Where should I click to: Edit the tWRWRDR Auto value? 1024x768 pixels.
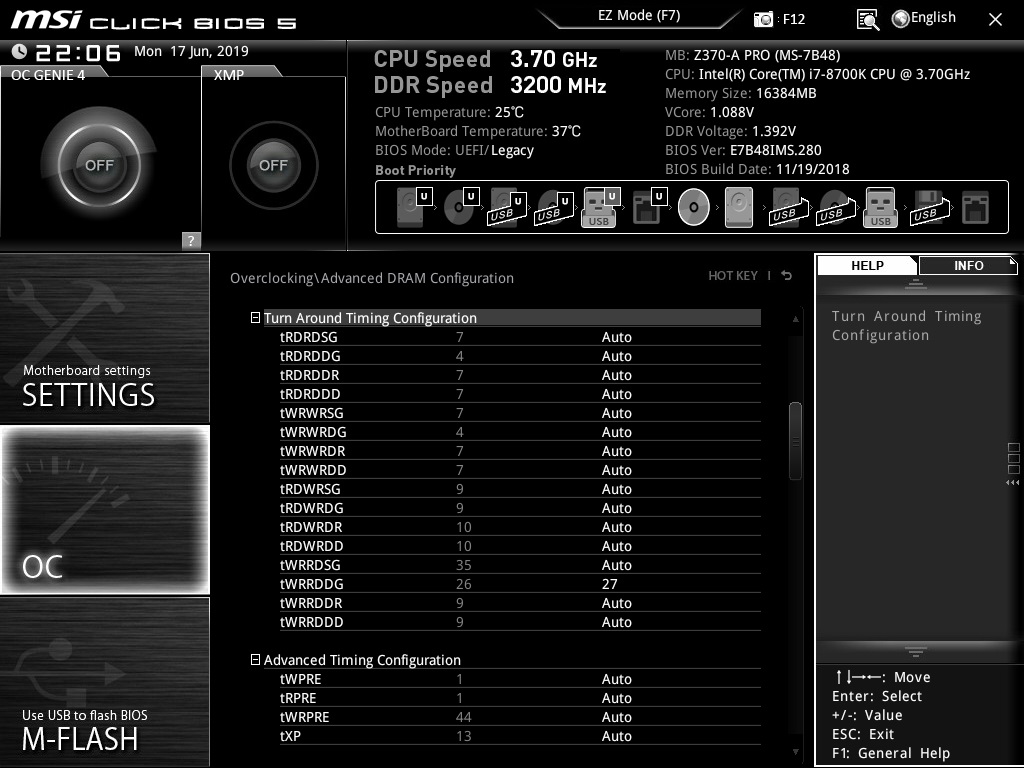616,451
